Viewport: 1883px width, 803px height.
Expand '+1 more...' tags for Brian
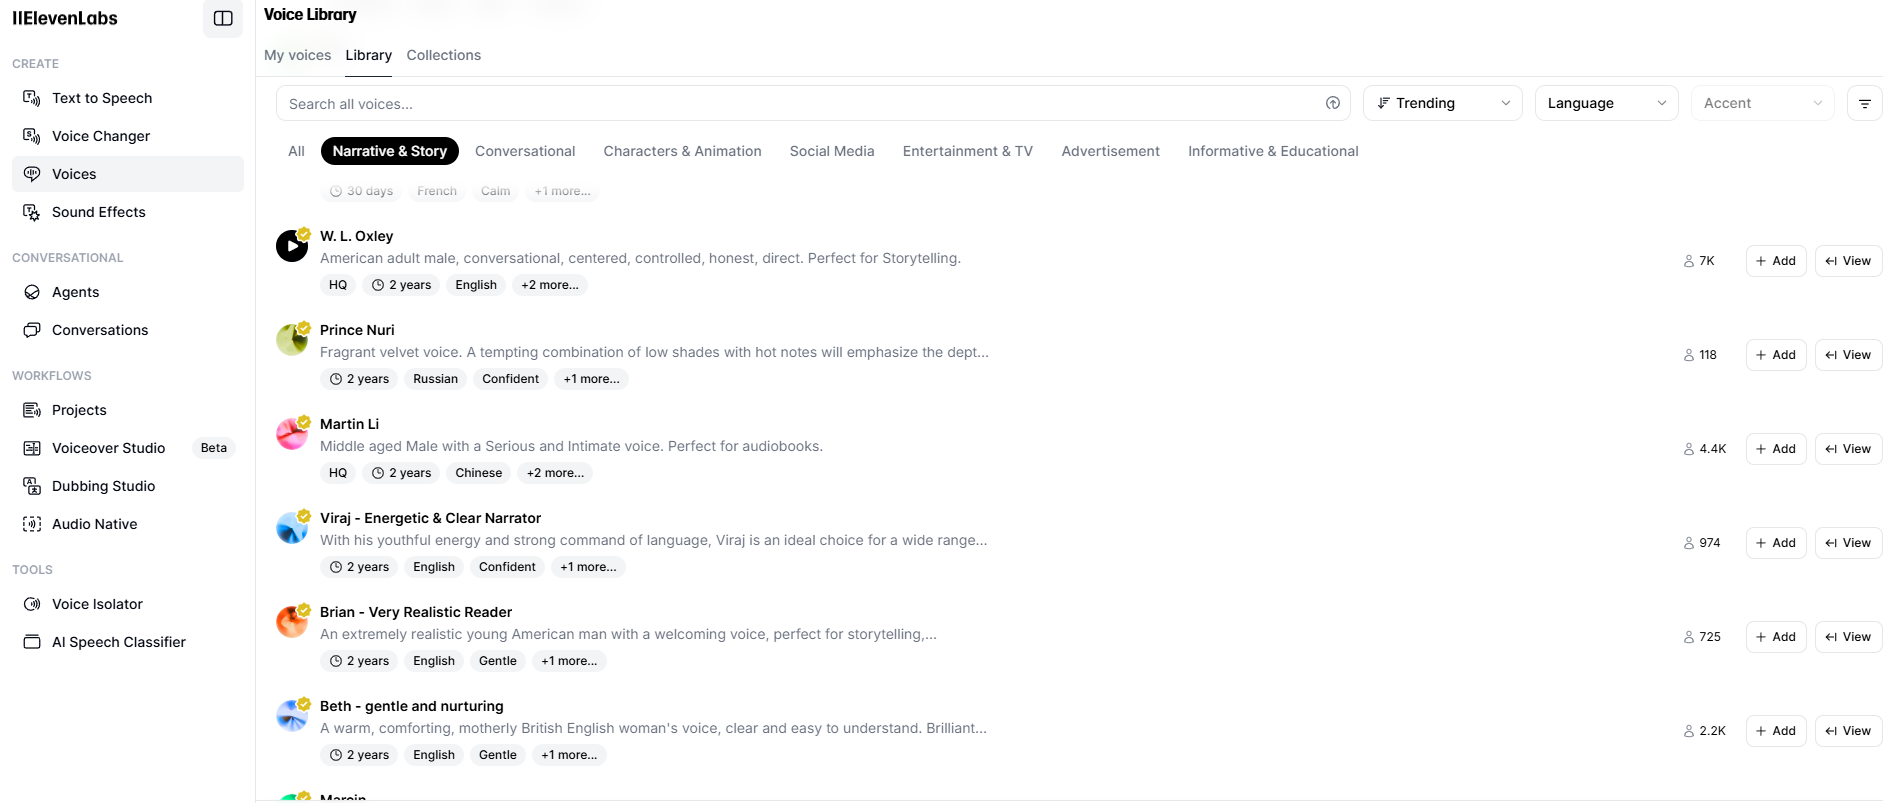point(569,661)
